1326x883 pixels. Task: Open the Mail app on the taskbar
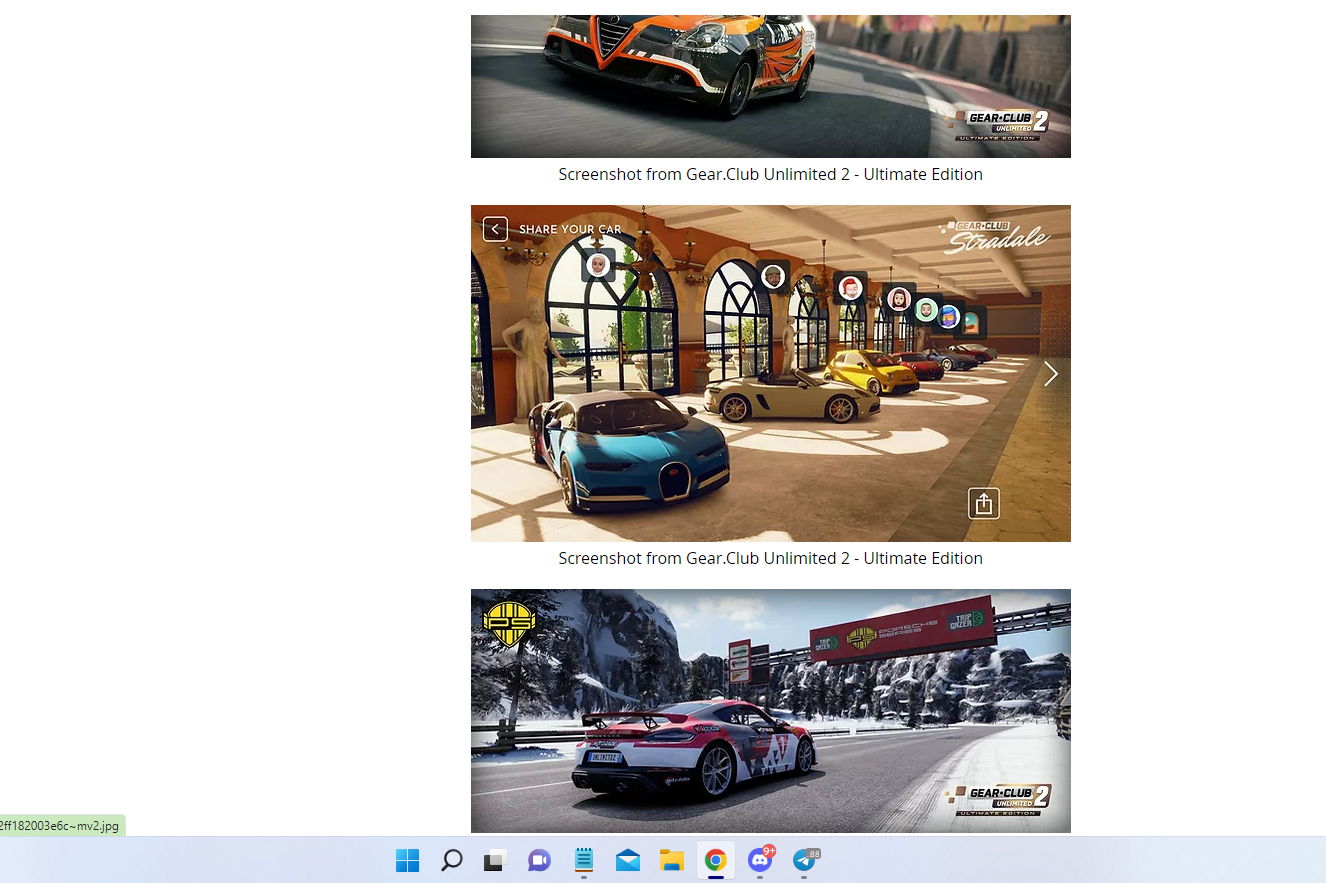628,860
